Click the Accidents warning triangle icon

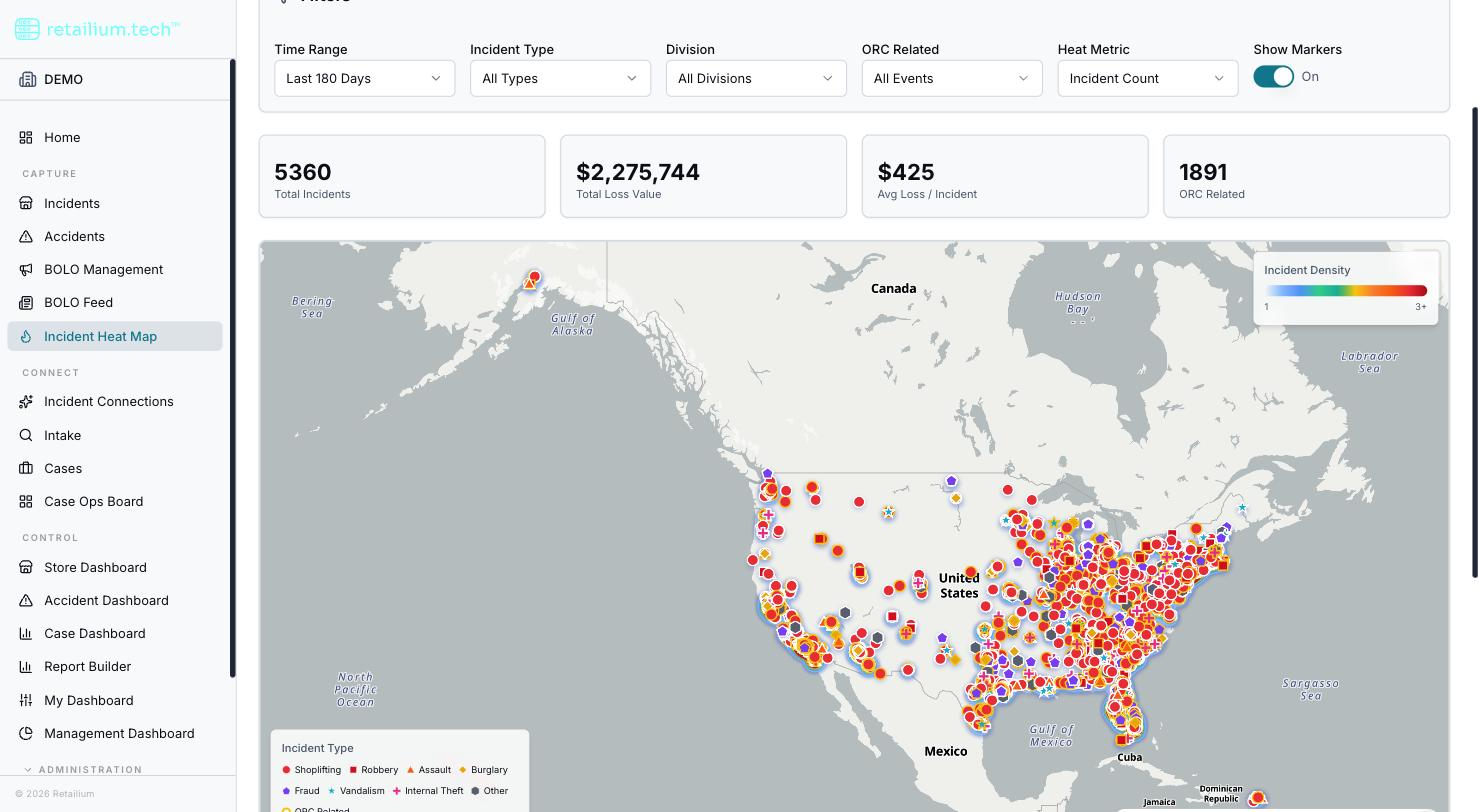tap(26, 236)
